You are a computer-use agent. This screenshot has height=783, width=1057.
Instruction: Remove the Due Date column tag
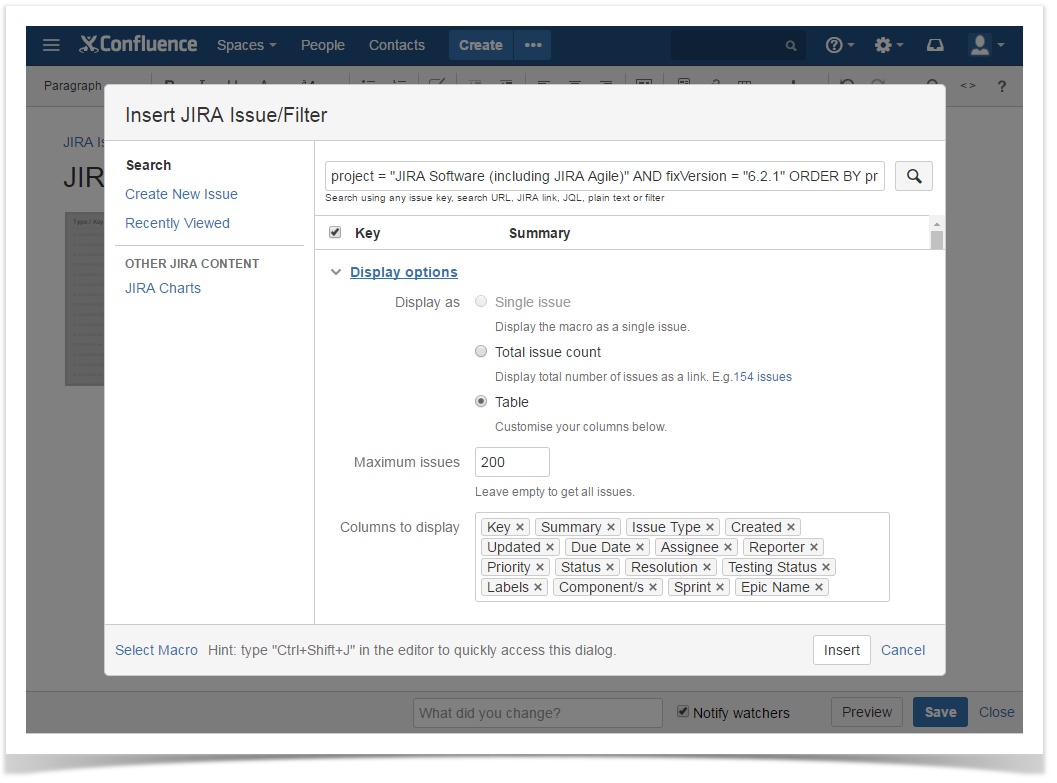(640, 548)
